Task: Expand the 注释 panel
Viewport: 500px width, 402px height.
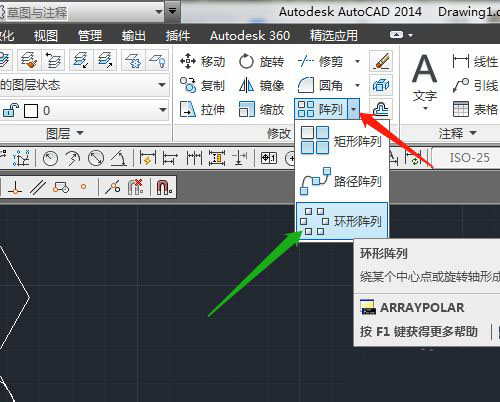Action: [457, 134]
